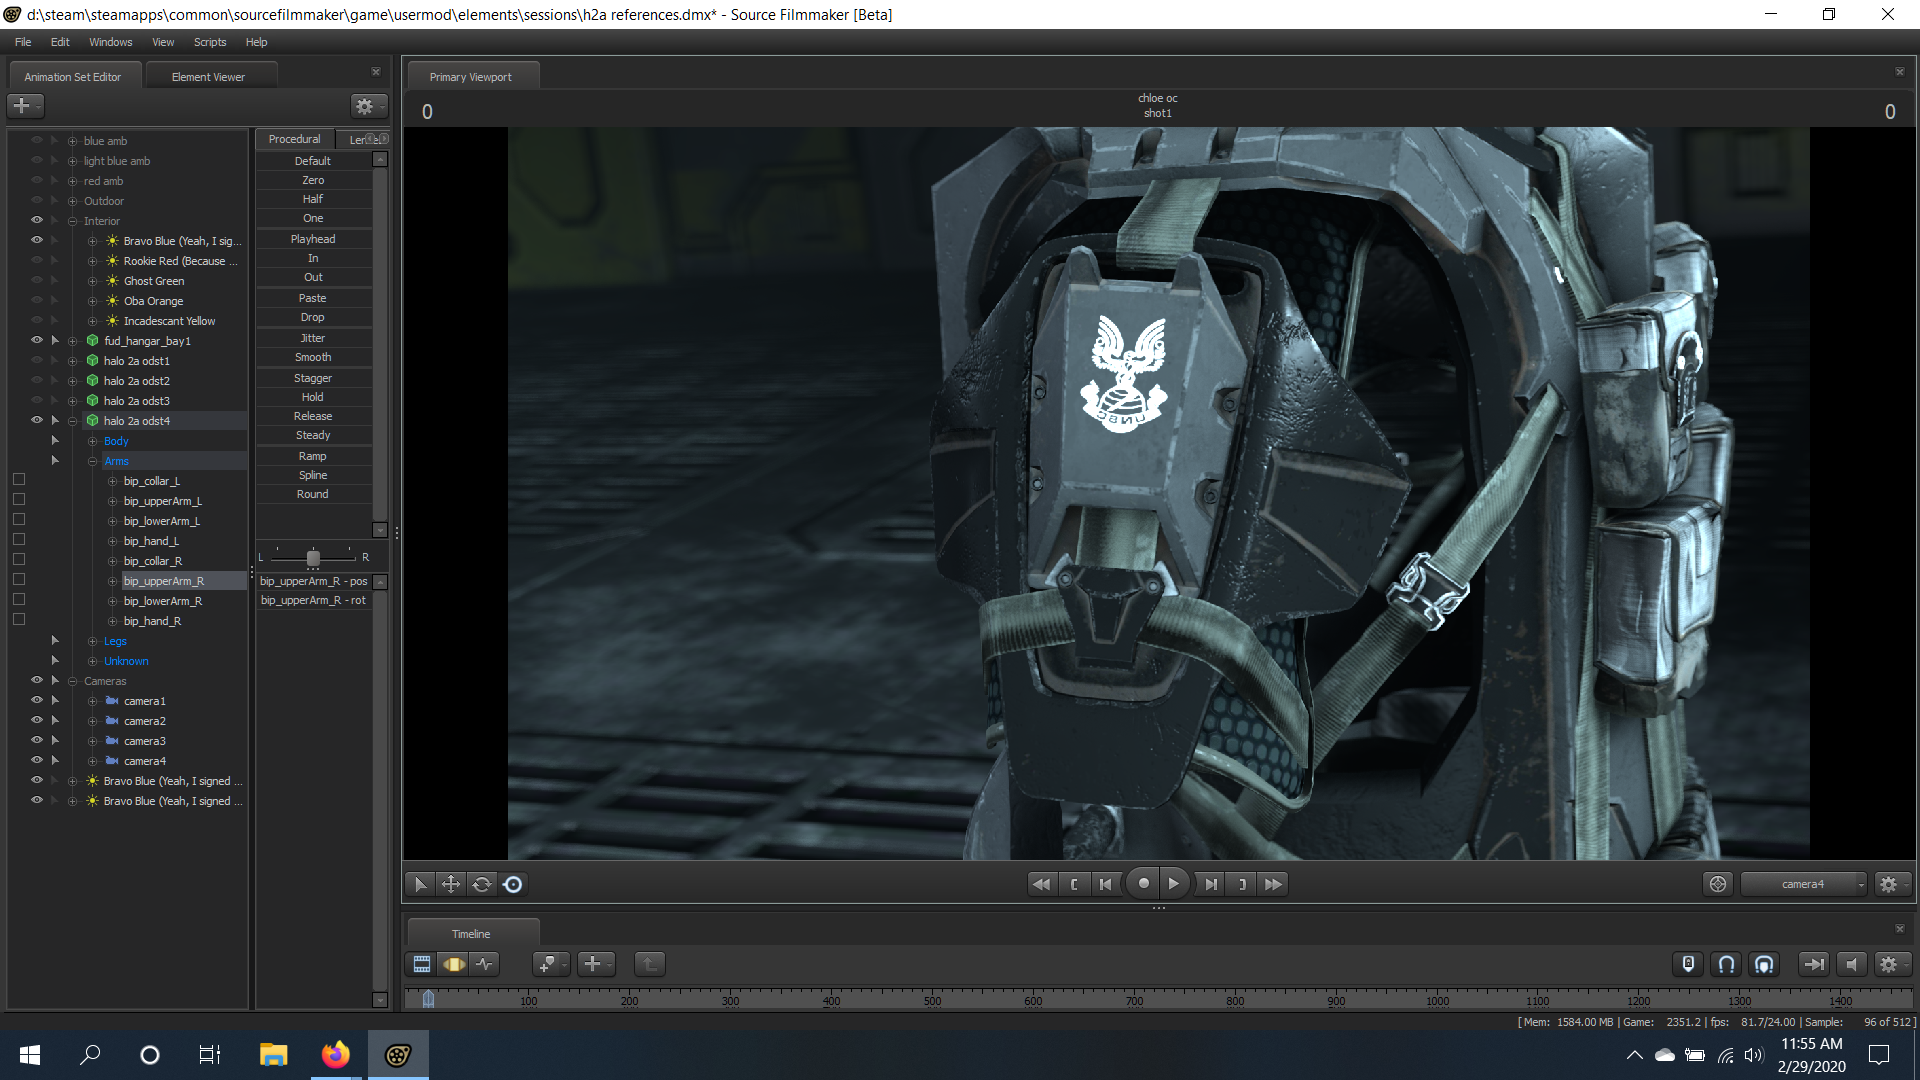The height and width of the screenshot is (1080, 1920).
Task: Toggle timeline snapping magnet
Action: pyautogui.click(x=1726, y=964)
